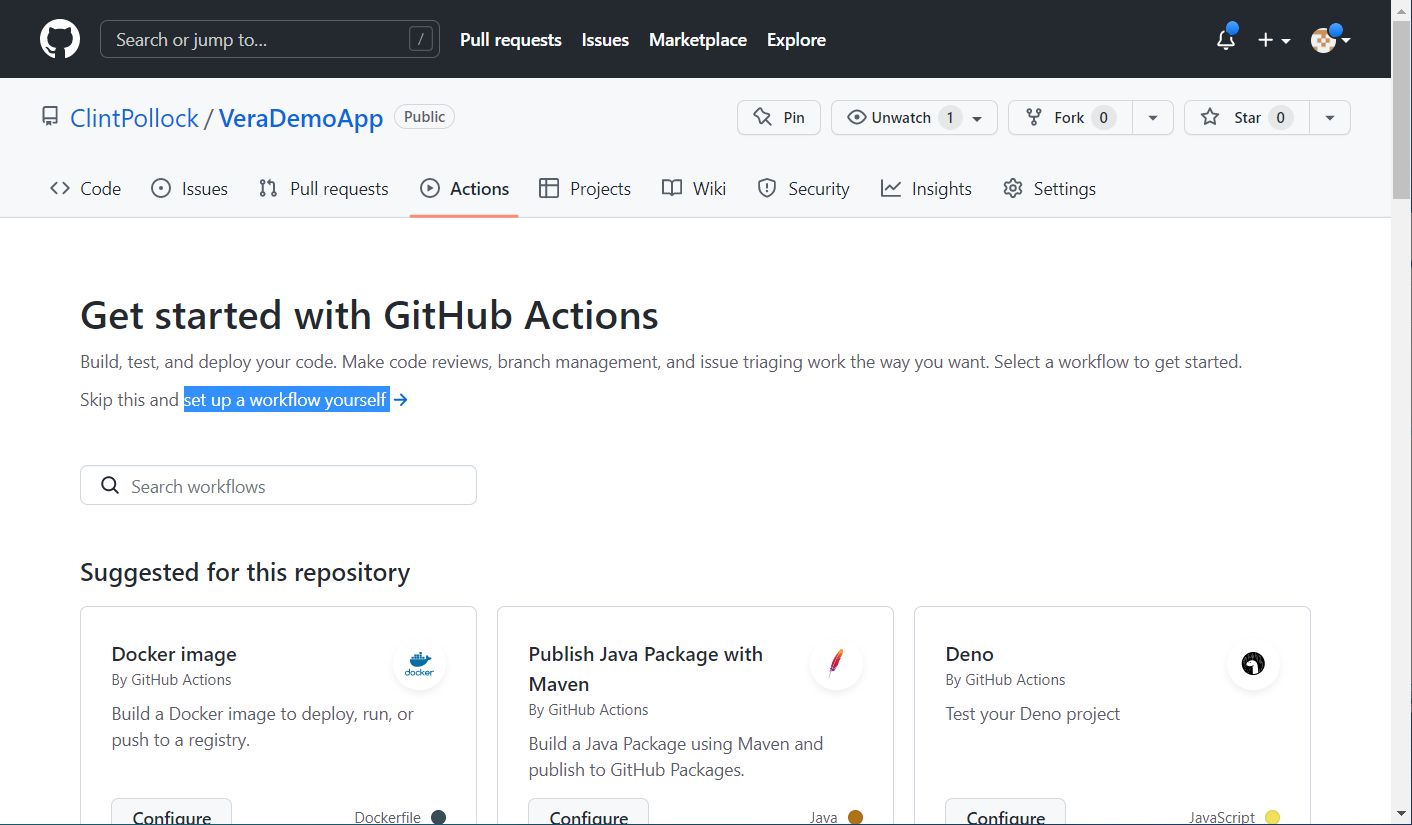Open the Wiki tab
This screenshot has width=1412, height=825.
tap(694, 188)
